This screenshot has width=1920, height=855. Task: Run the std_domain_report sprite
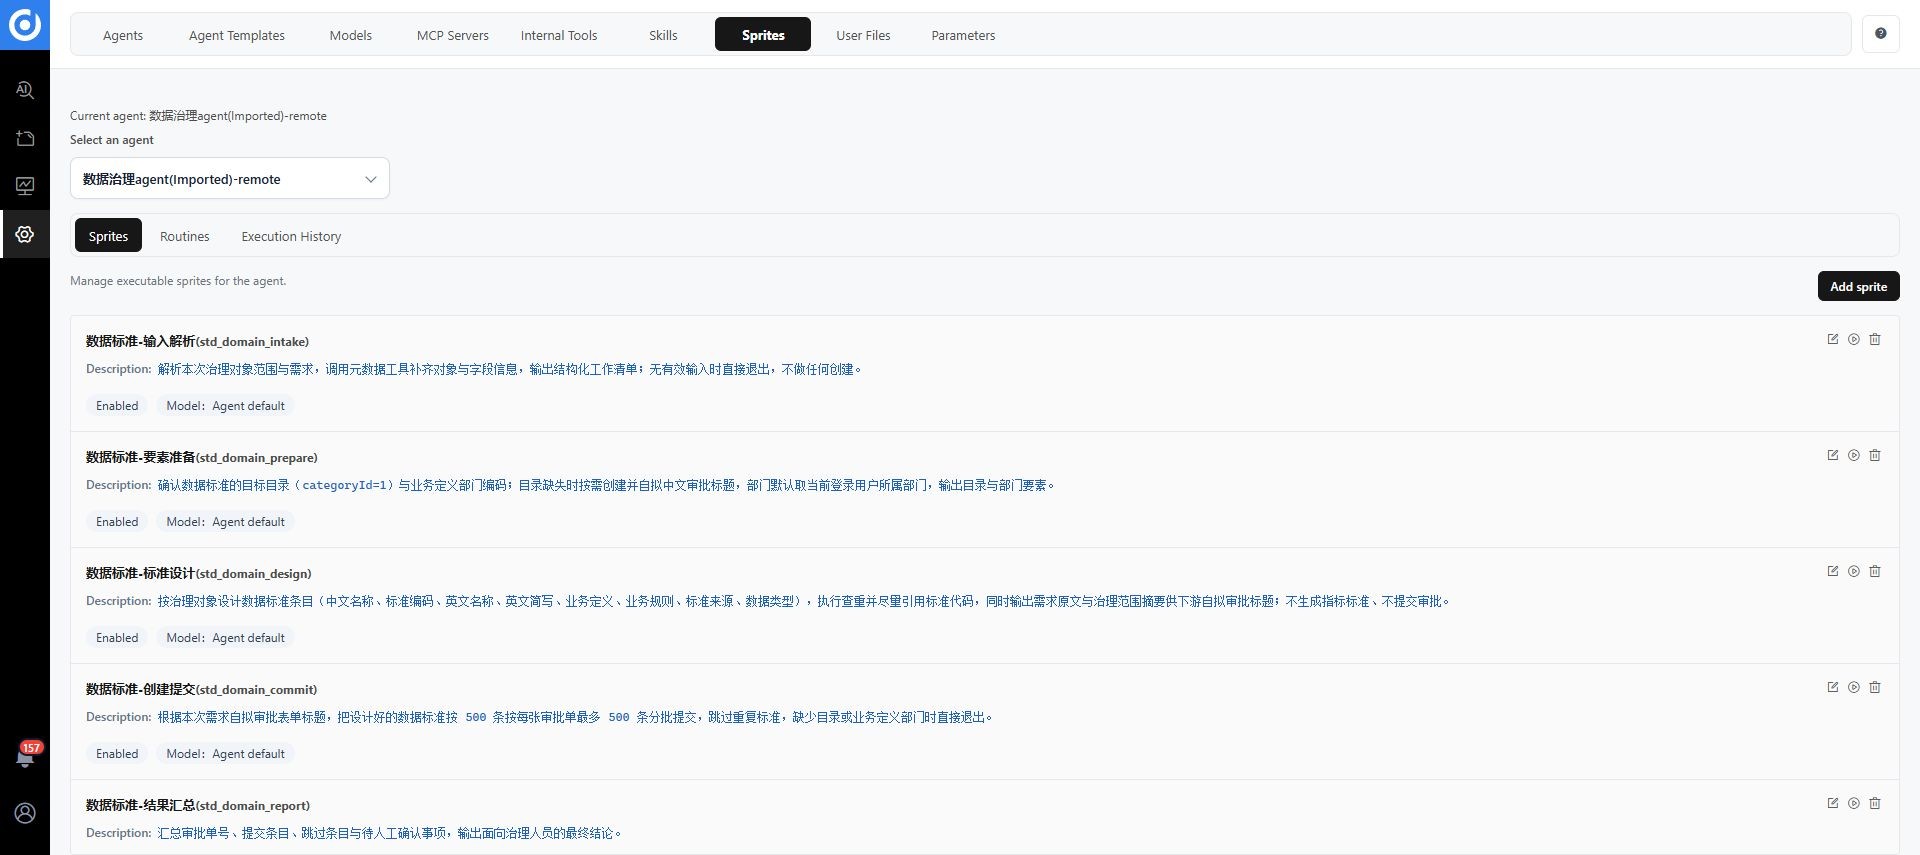coord(1854,803)
